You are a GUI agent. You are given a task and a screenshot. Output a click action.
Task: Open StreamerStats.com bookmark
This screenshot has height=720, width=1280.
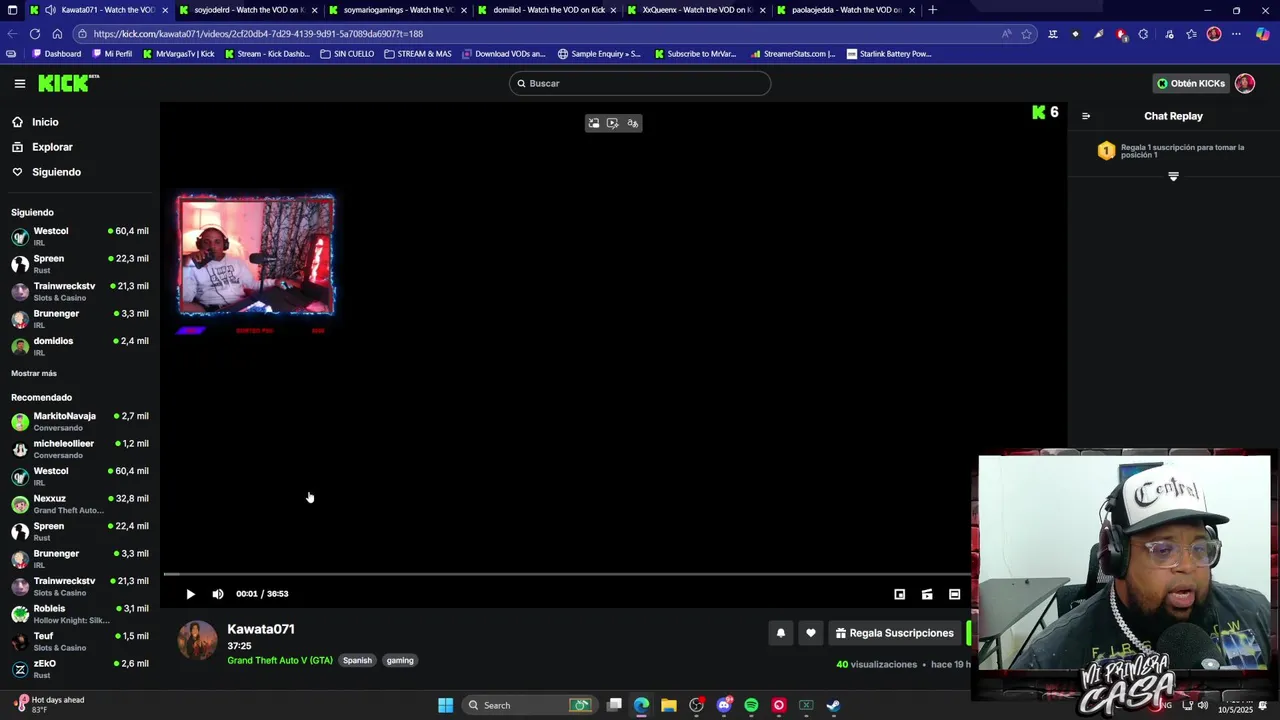point(793,54)
